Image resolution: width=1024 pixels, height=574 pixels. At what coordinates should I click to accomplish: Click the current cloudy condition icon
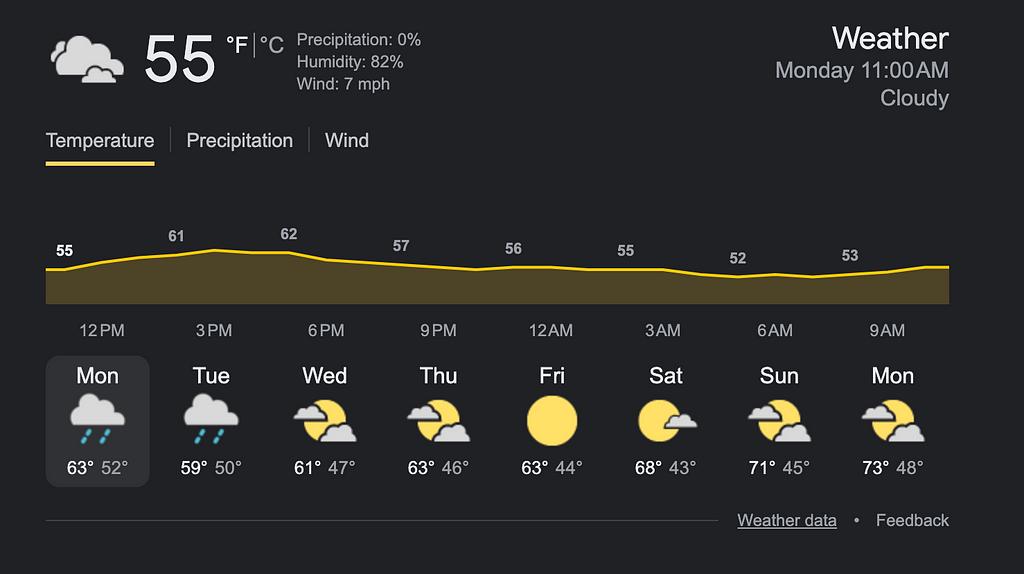pos(88,59)
